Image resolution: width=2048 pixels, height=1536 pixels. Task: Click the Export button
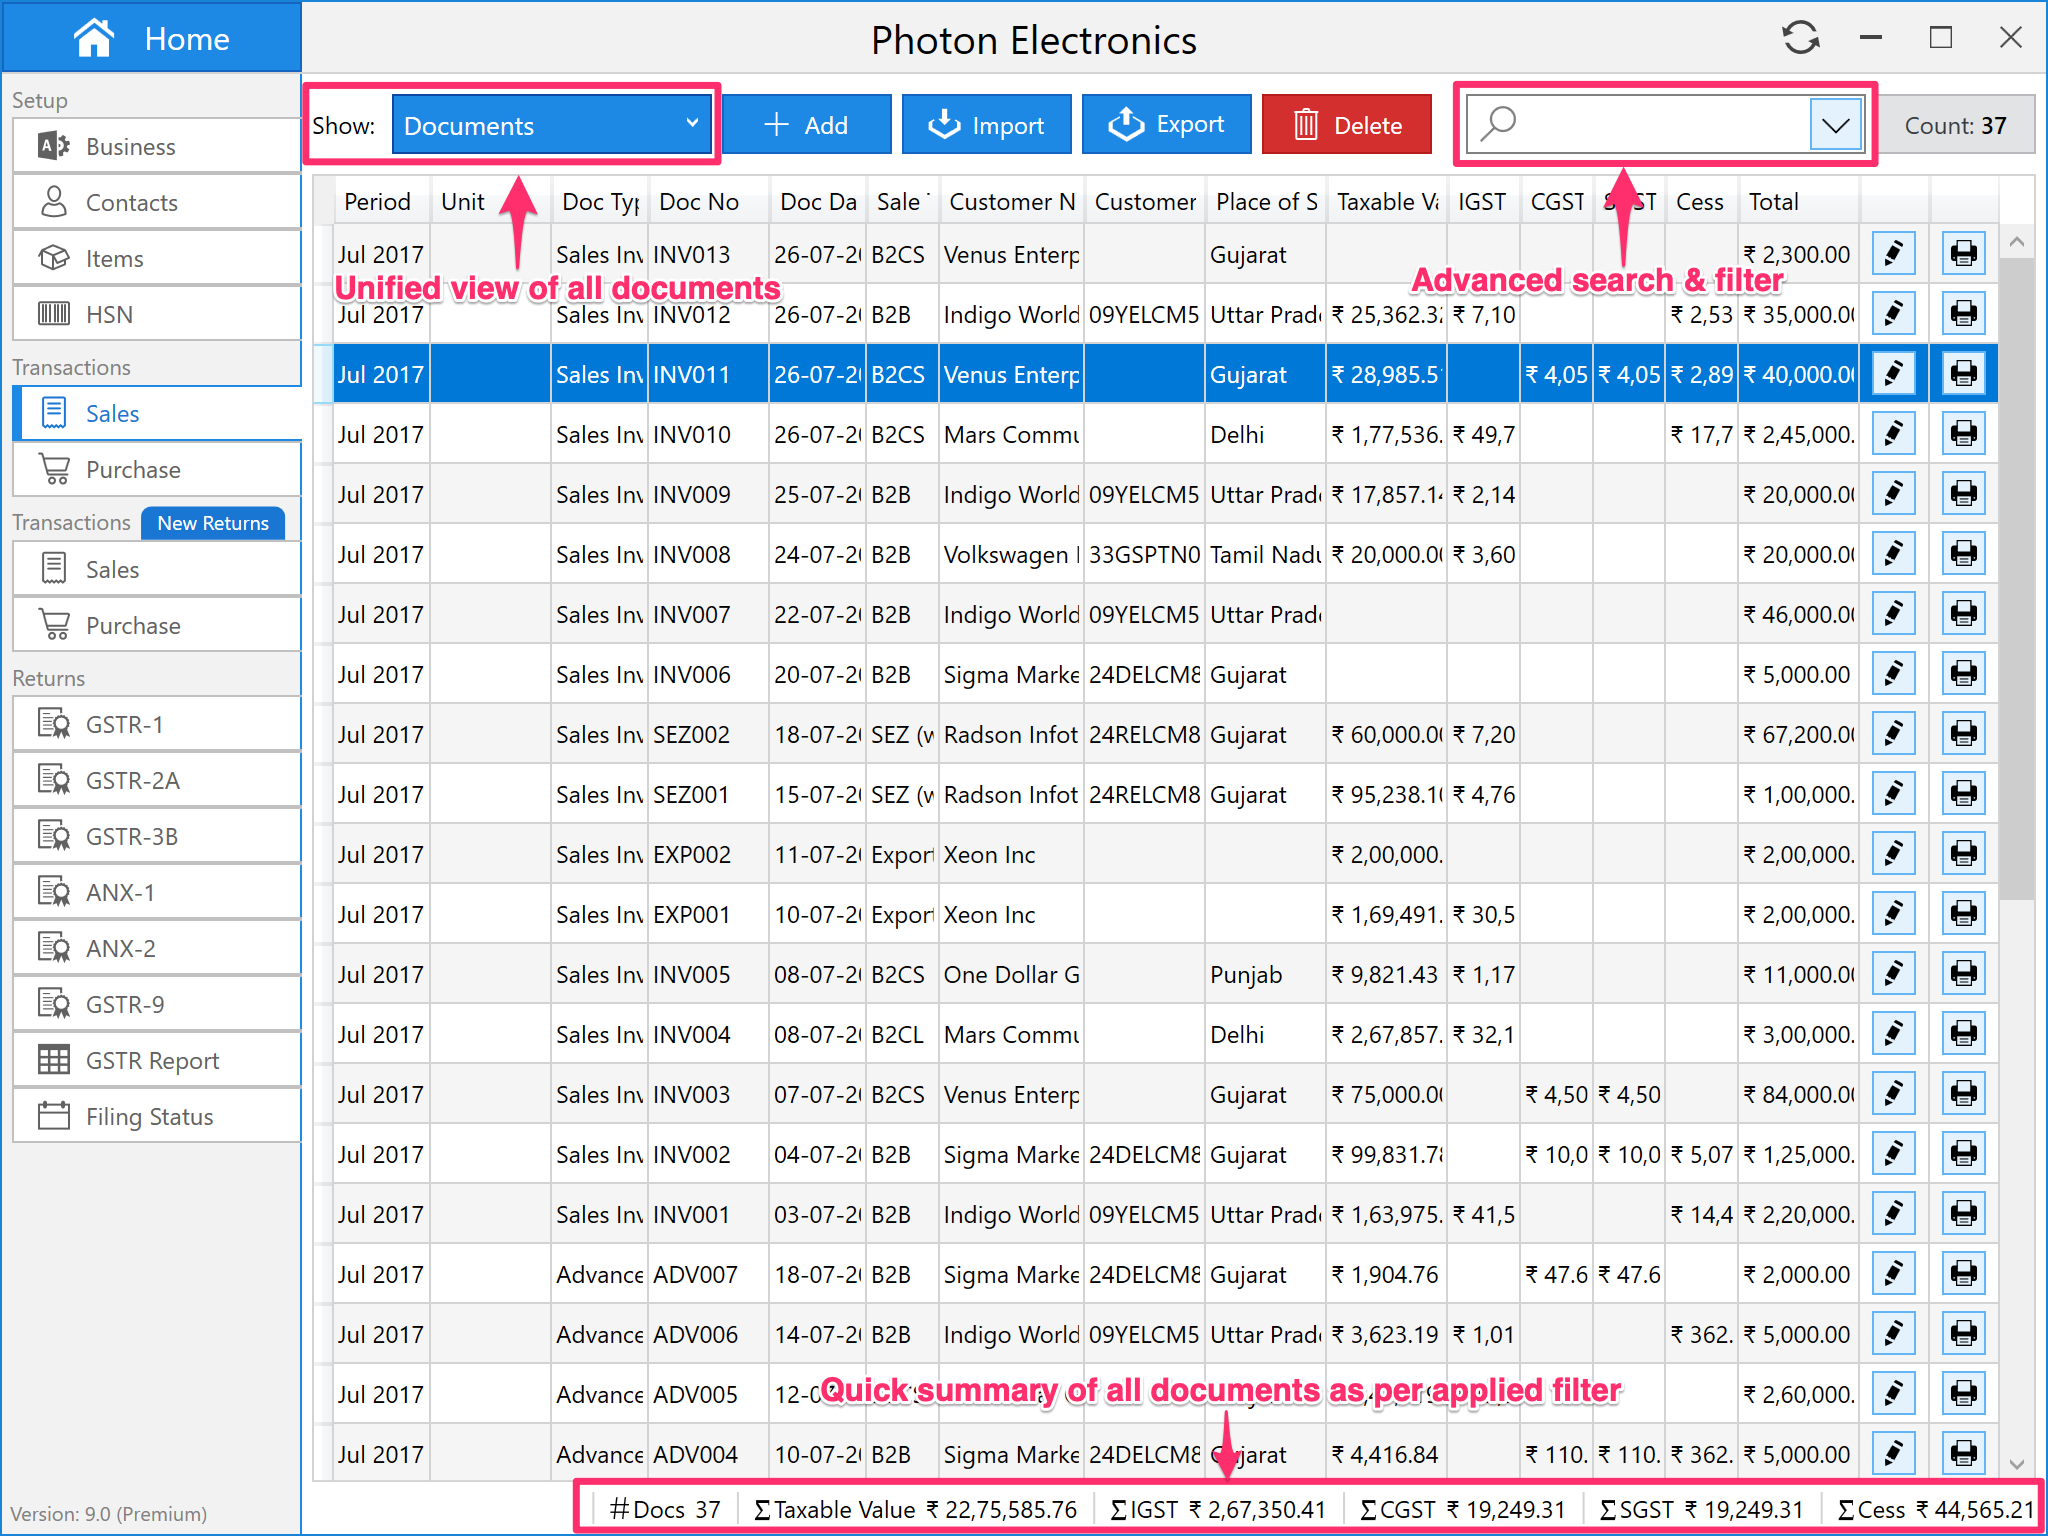coord(1166,125)
